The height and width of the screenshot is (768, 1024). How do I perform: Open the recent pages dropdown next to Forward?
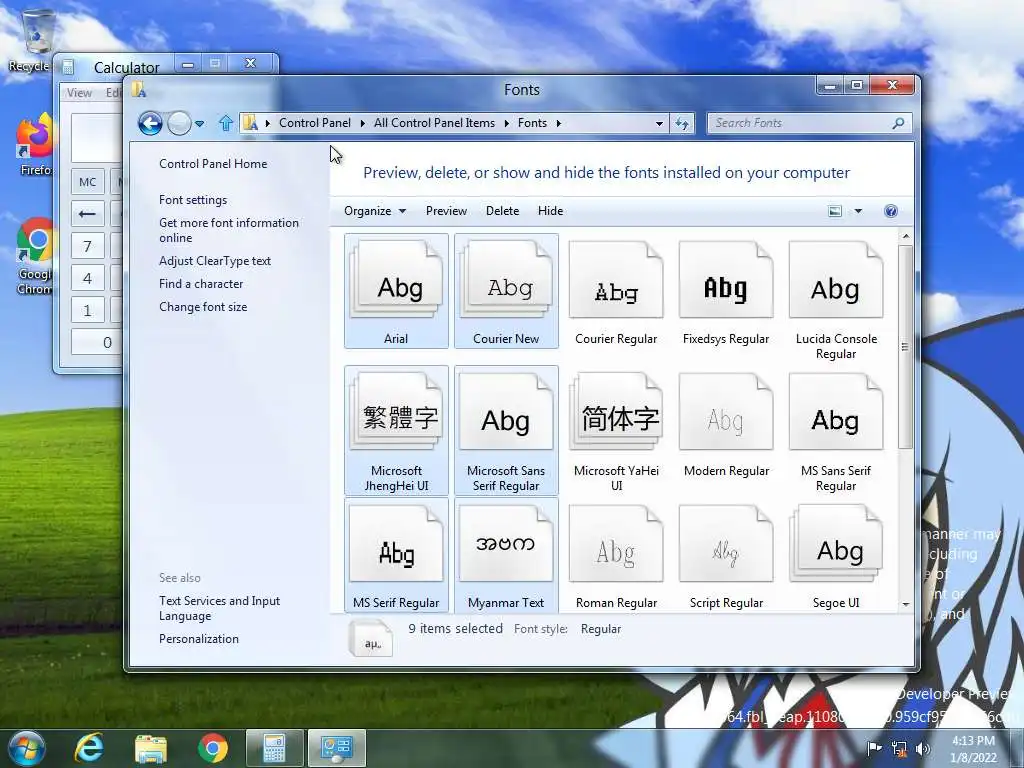tap(200, 123)
